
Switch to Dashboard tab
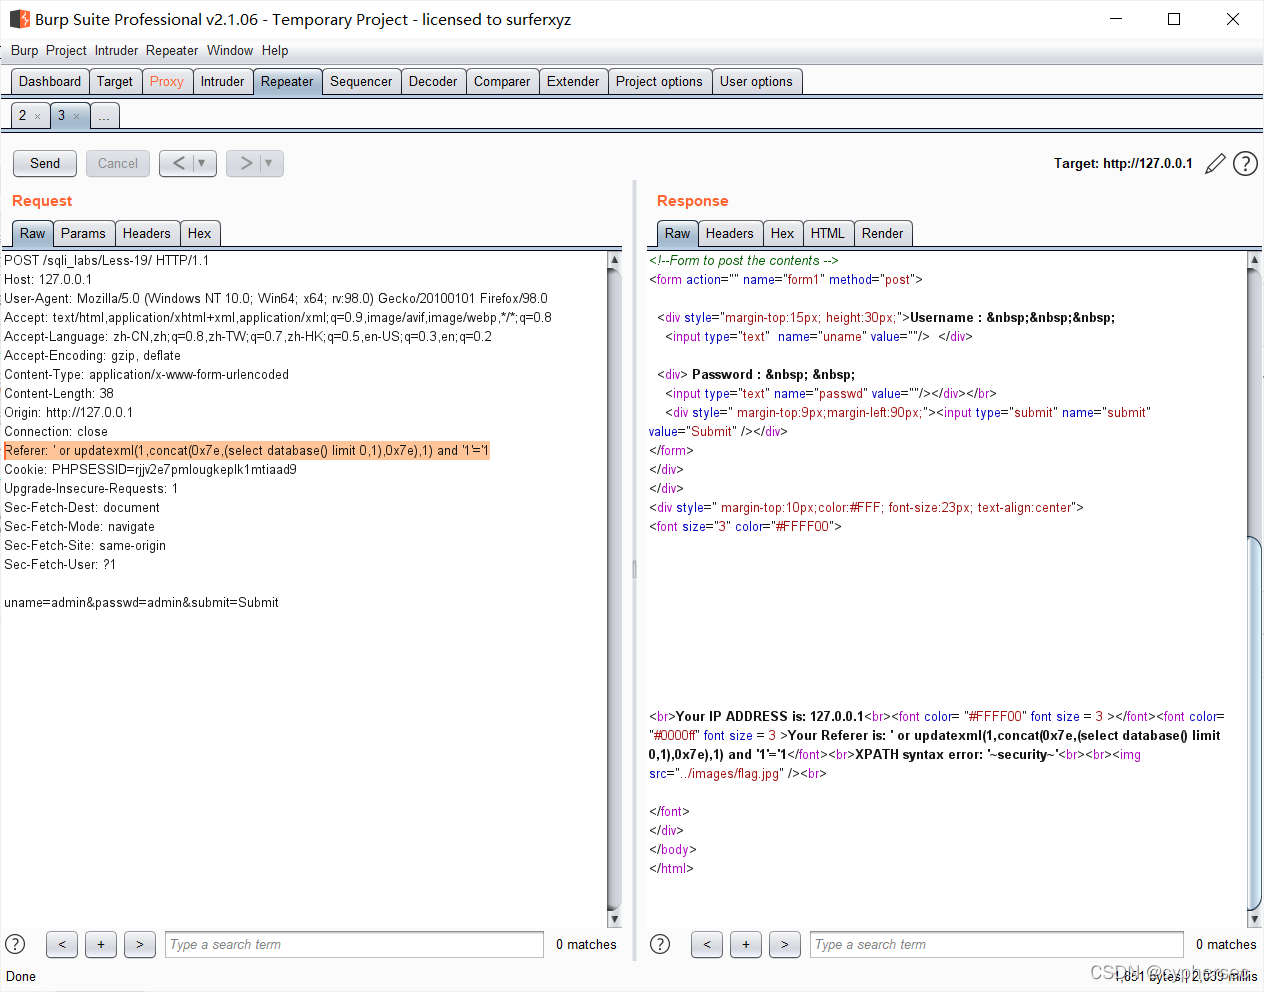pyautogui.click(x=50, y=82)
